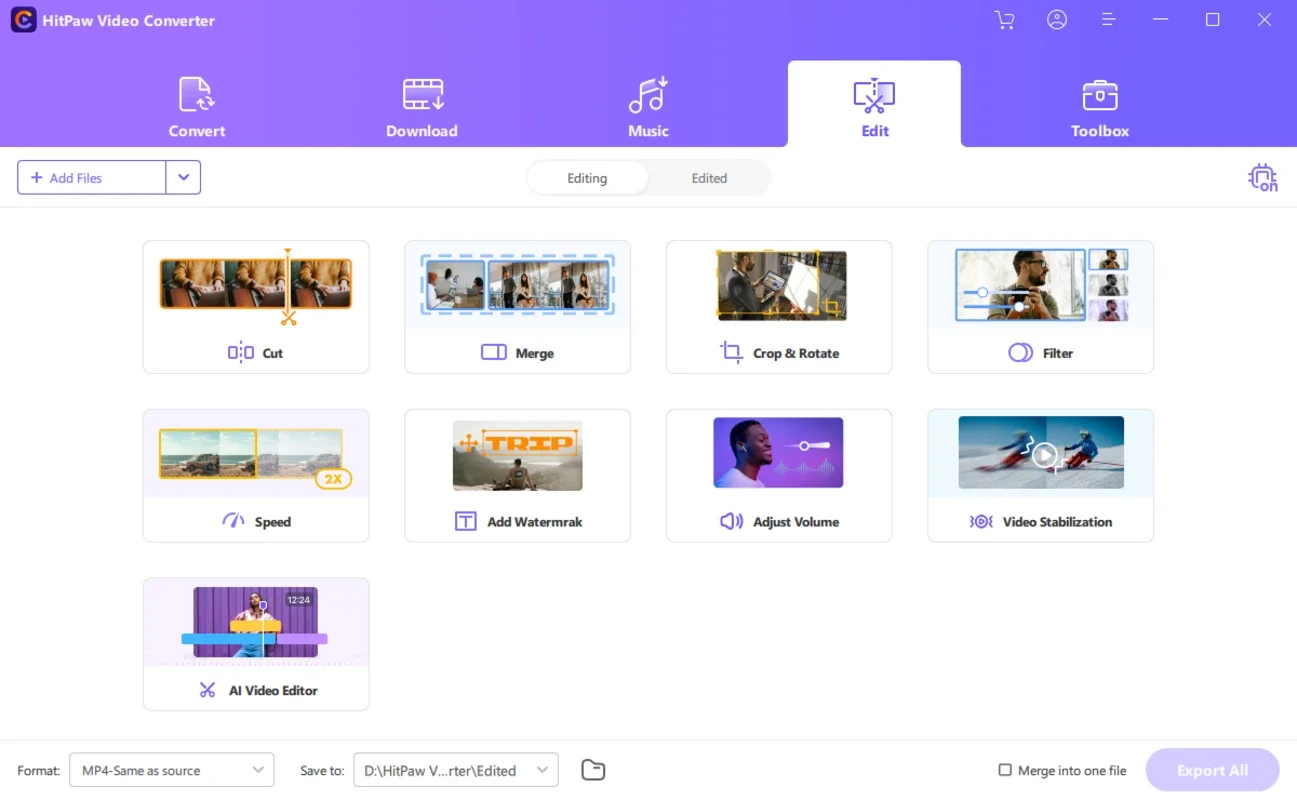Open the Format dropdown

click(x=171, y=770)
